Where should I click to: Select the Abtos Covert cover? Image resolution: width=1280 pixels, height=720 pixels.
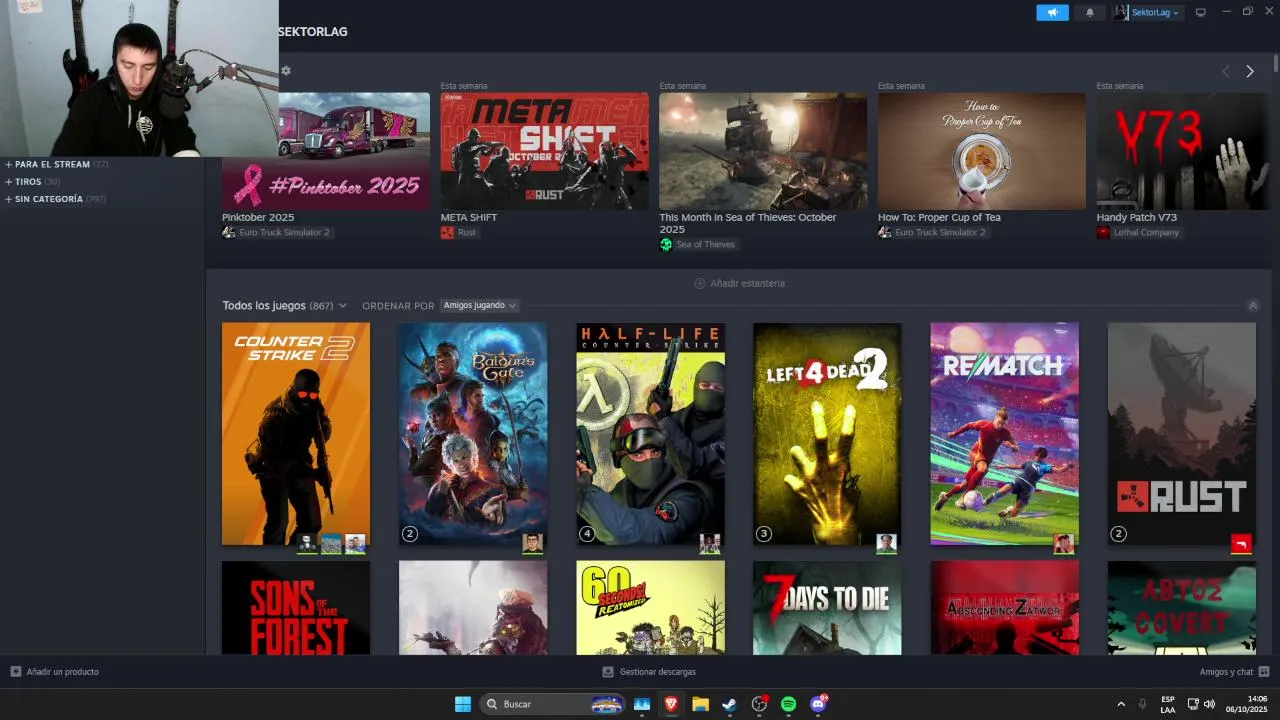point(1181,608)
